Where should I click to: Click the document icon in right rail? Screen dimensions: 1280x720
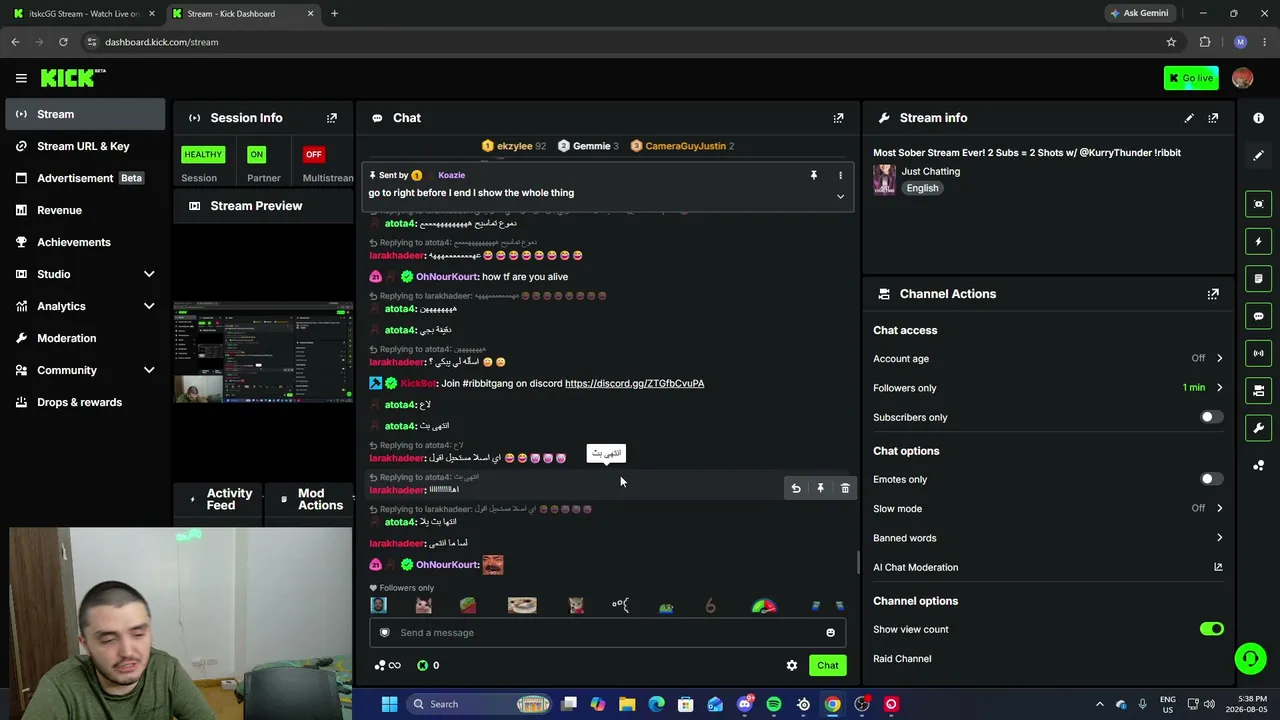(x=1258, y=279)
